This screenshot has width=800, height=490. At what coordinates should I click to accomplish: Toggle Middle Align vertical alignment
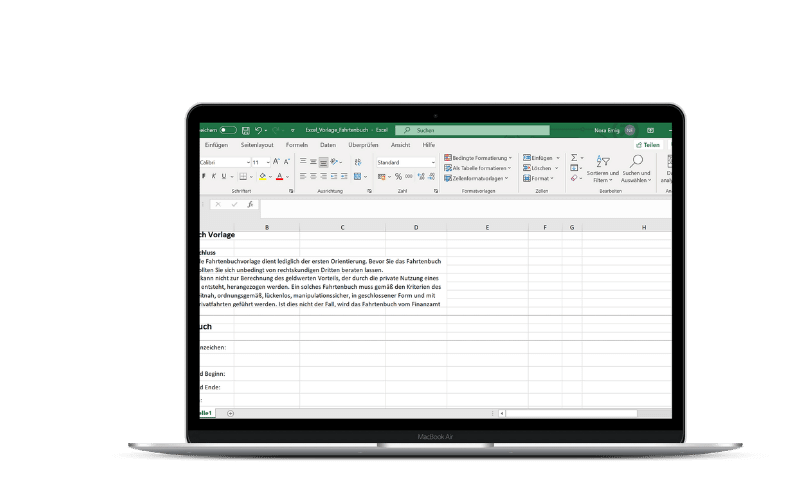(313, 161)
